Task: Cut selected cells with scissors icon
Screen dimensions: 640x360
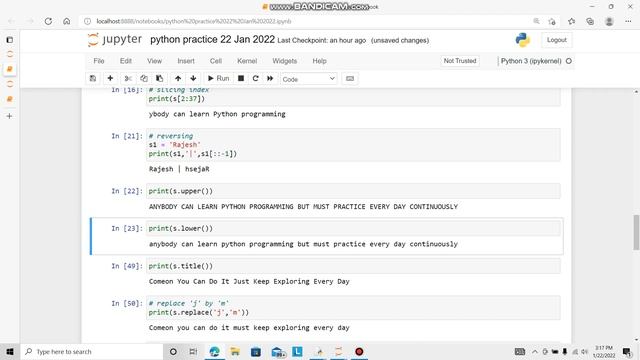Action: pos(128,78)
